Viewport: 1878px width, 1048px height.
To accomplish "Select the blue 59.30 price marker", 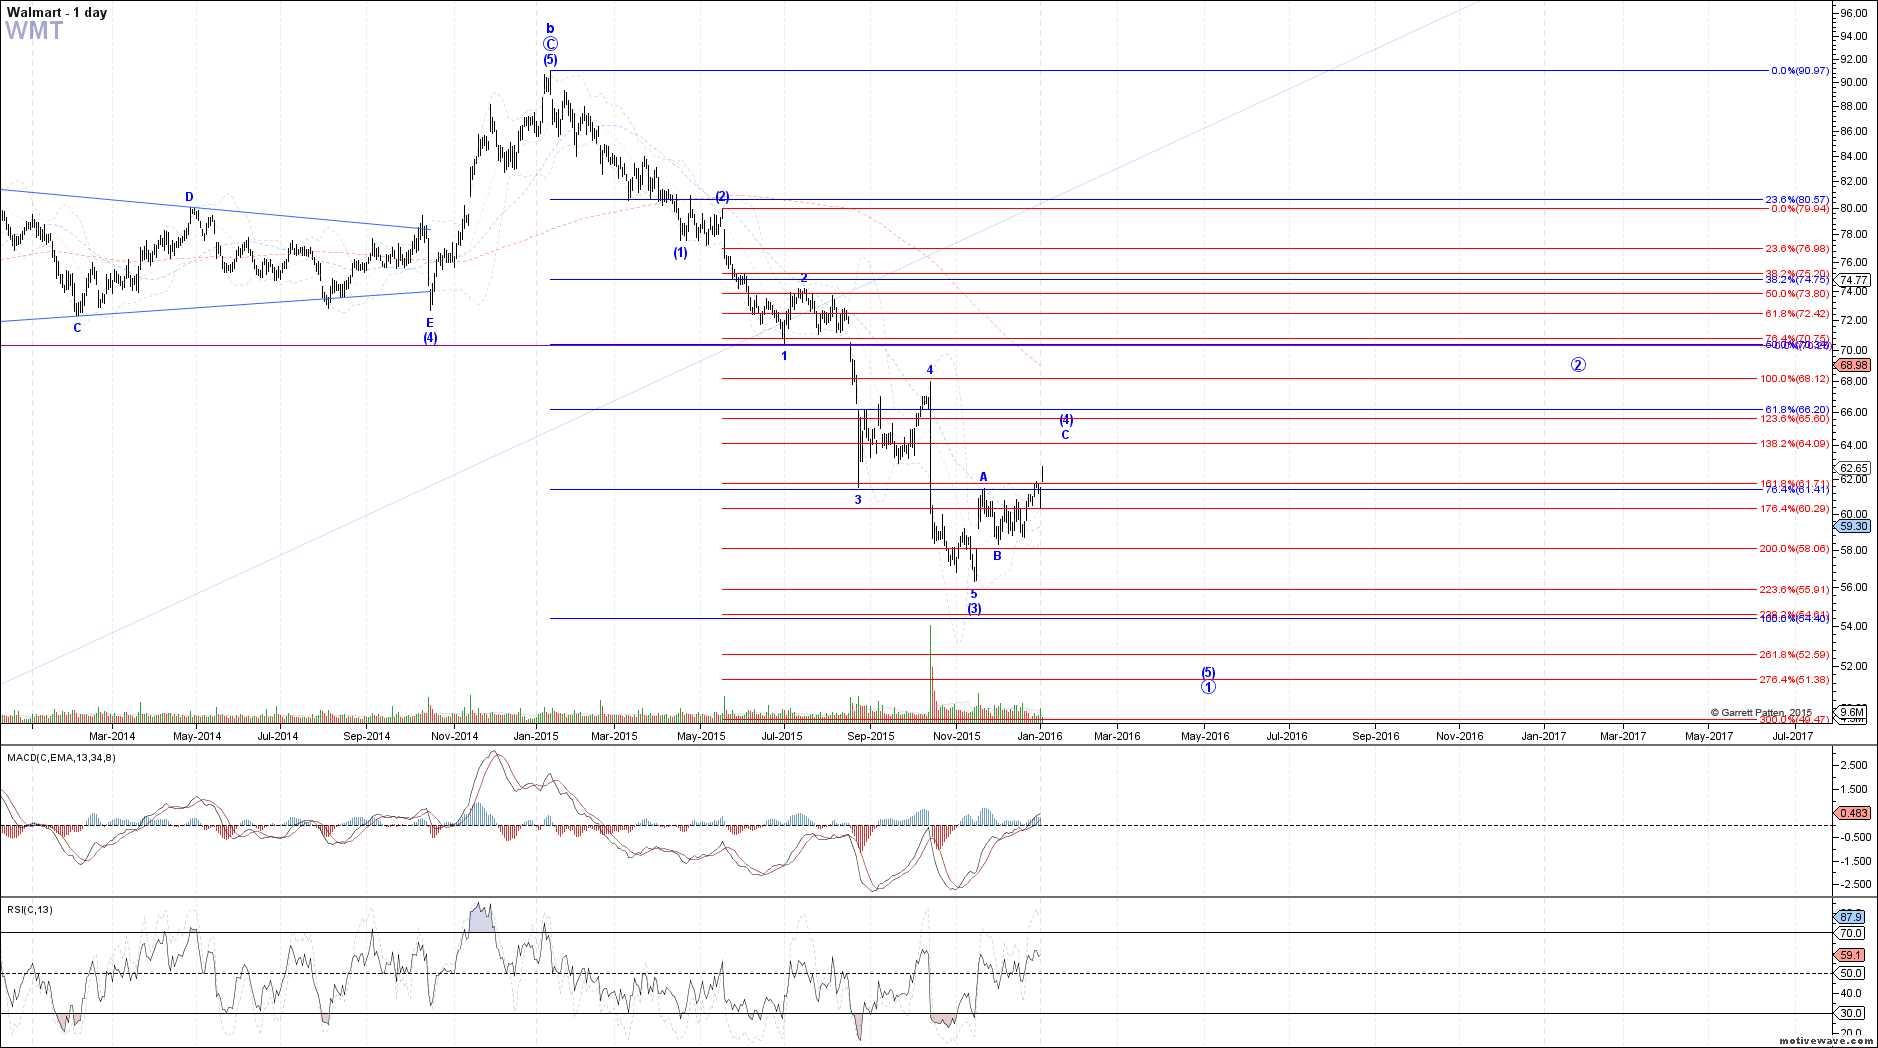I will click(1854, 526).
